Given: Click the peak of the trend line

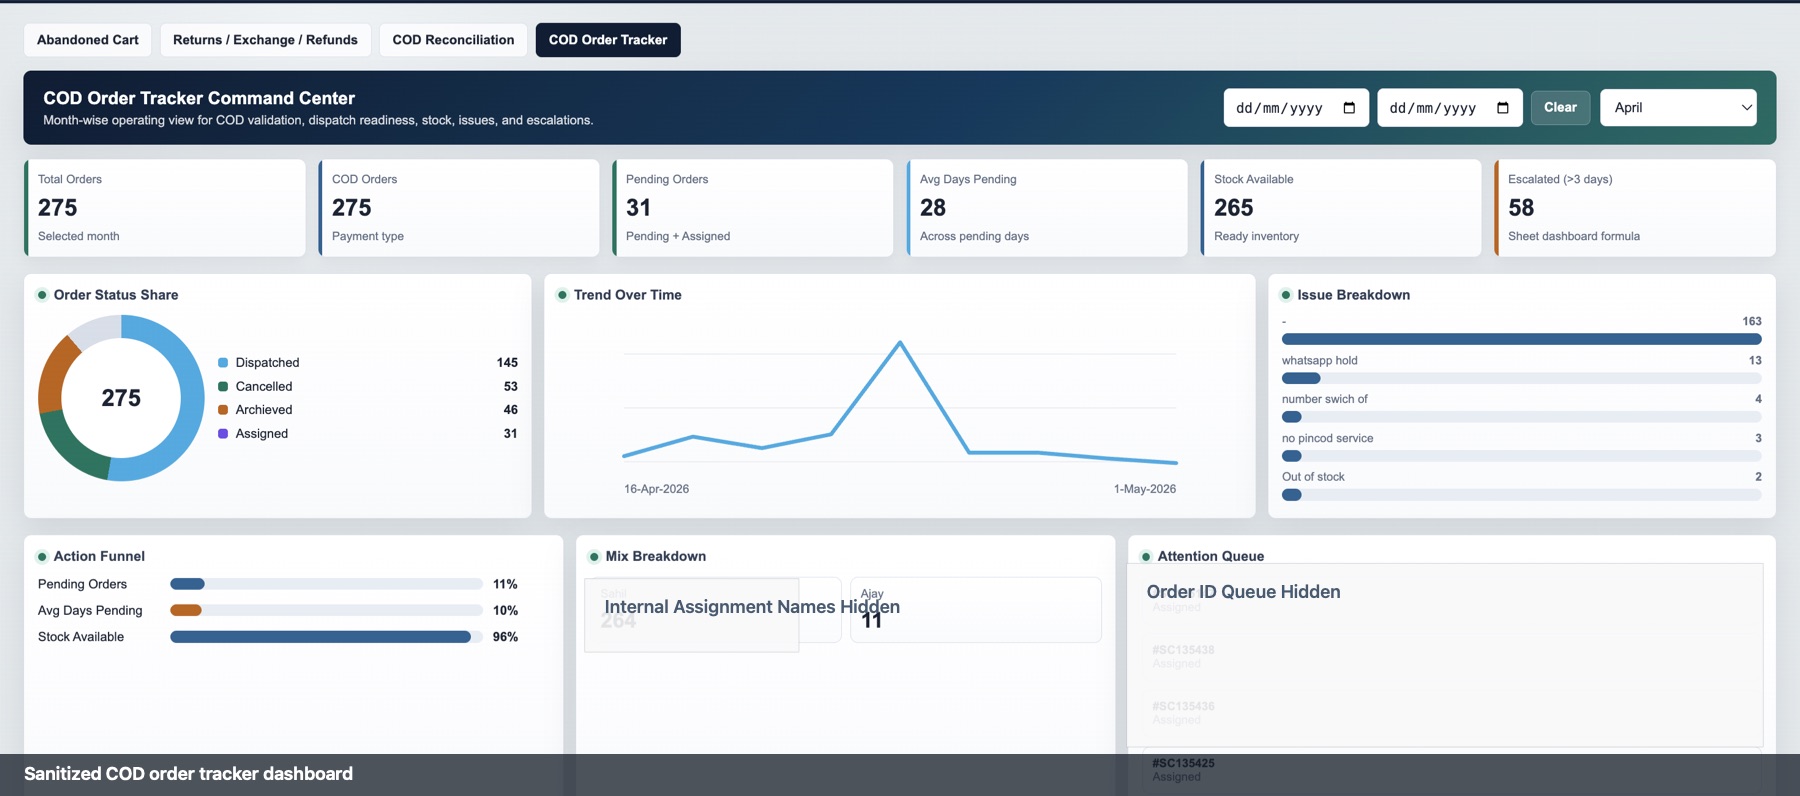Looking at the screenshot, I should pyautogui.click(x=900, y=343).
